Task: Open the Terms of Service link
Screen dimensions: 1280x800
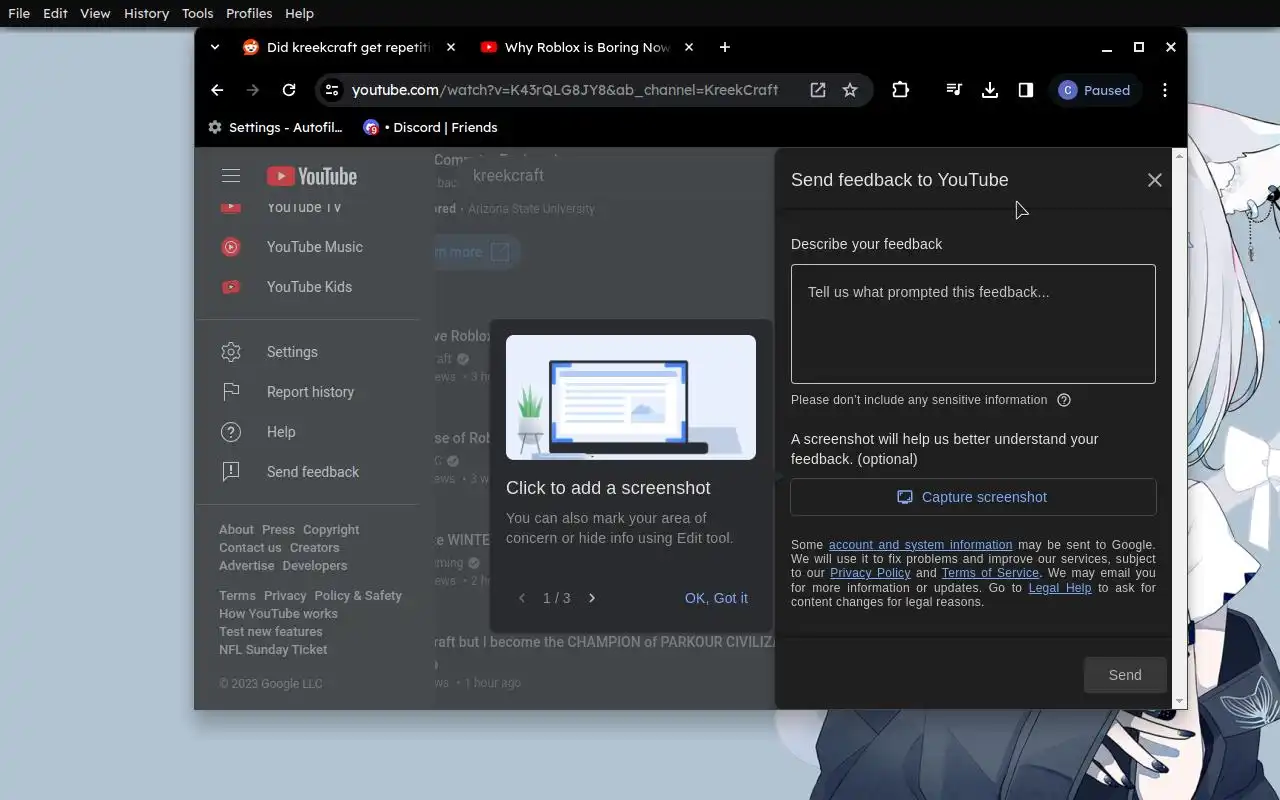Action: (x=990, y=573)
